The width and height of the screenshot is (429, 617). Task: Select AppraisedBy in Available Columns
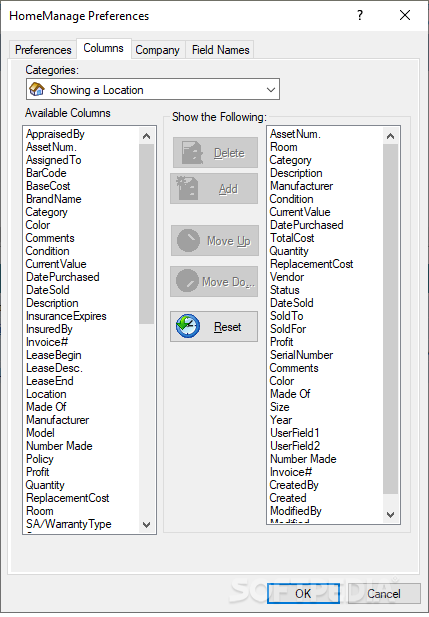click(x=55, y=134)
